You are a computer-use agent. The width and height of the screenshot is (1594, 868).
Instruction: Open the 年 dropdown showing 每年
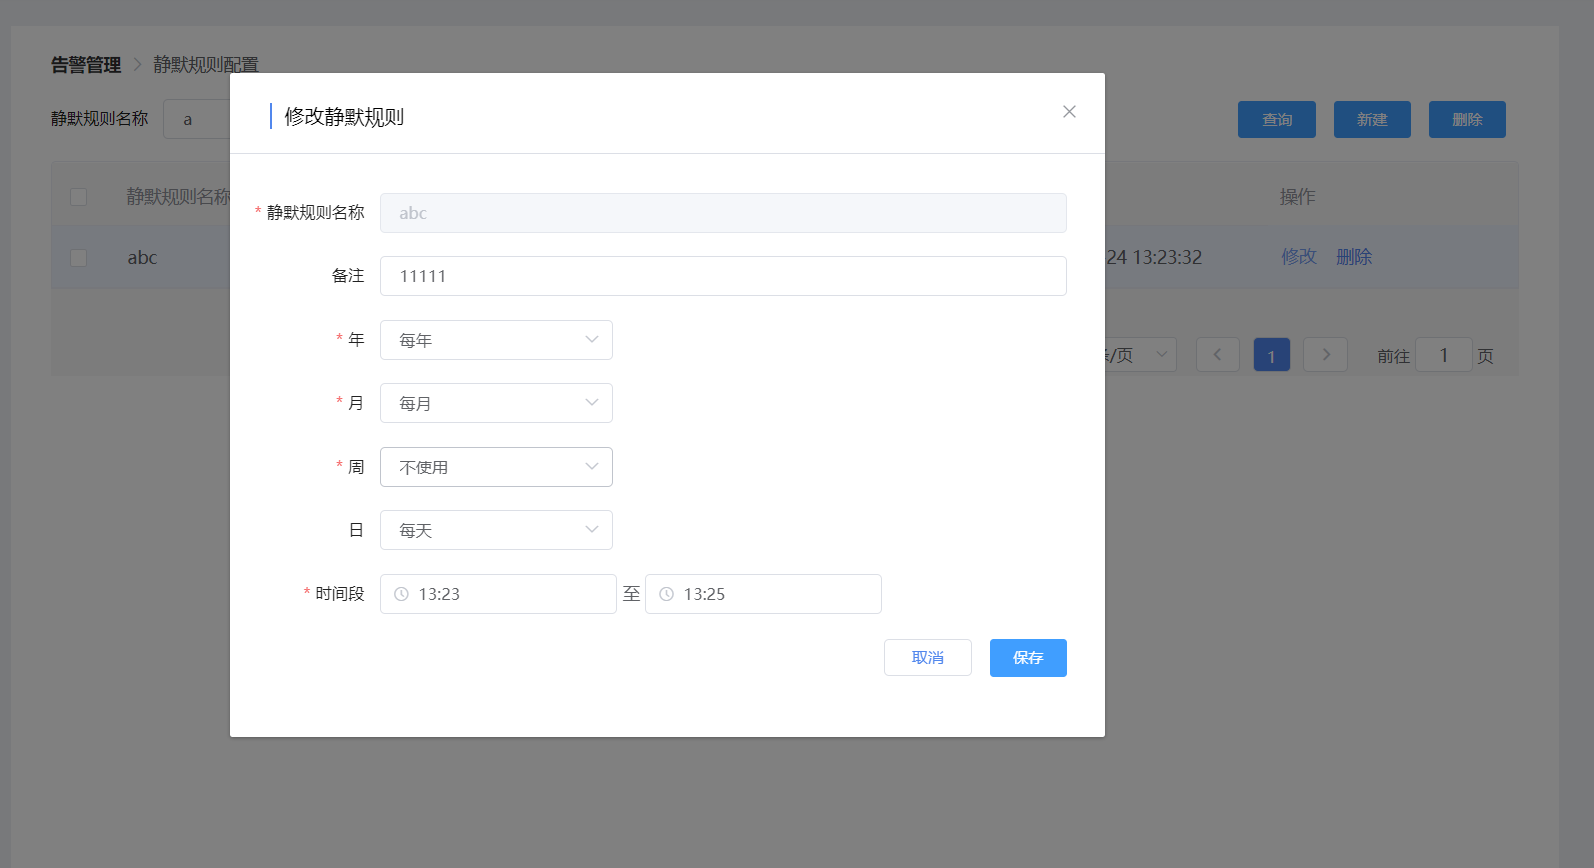tap(496, 340)
